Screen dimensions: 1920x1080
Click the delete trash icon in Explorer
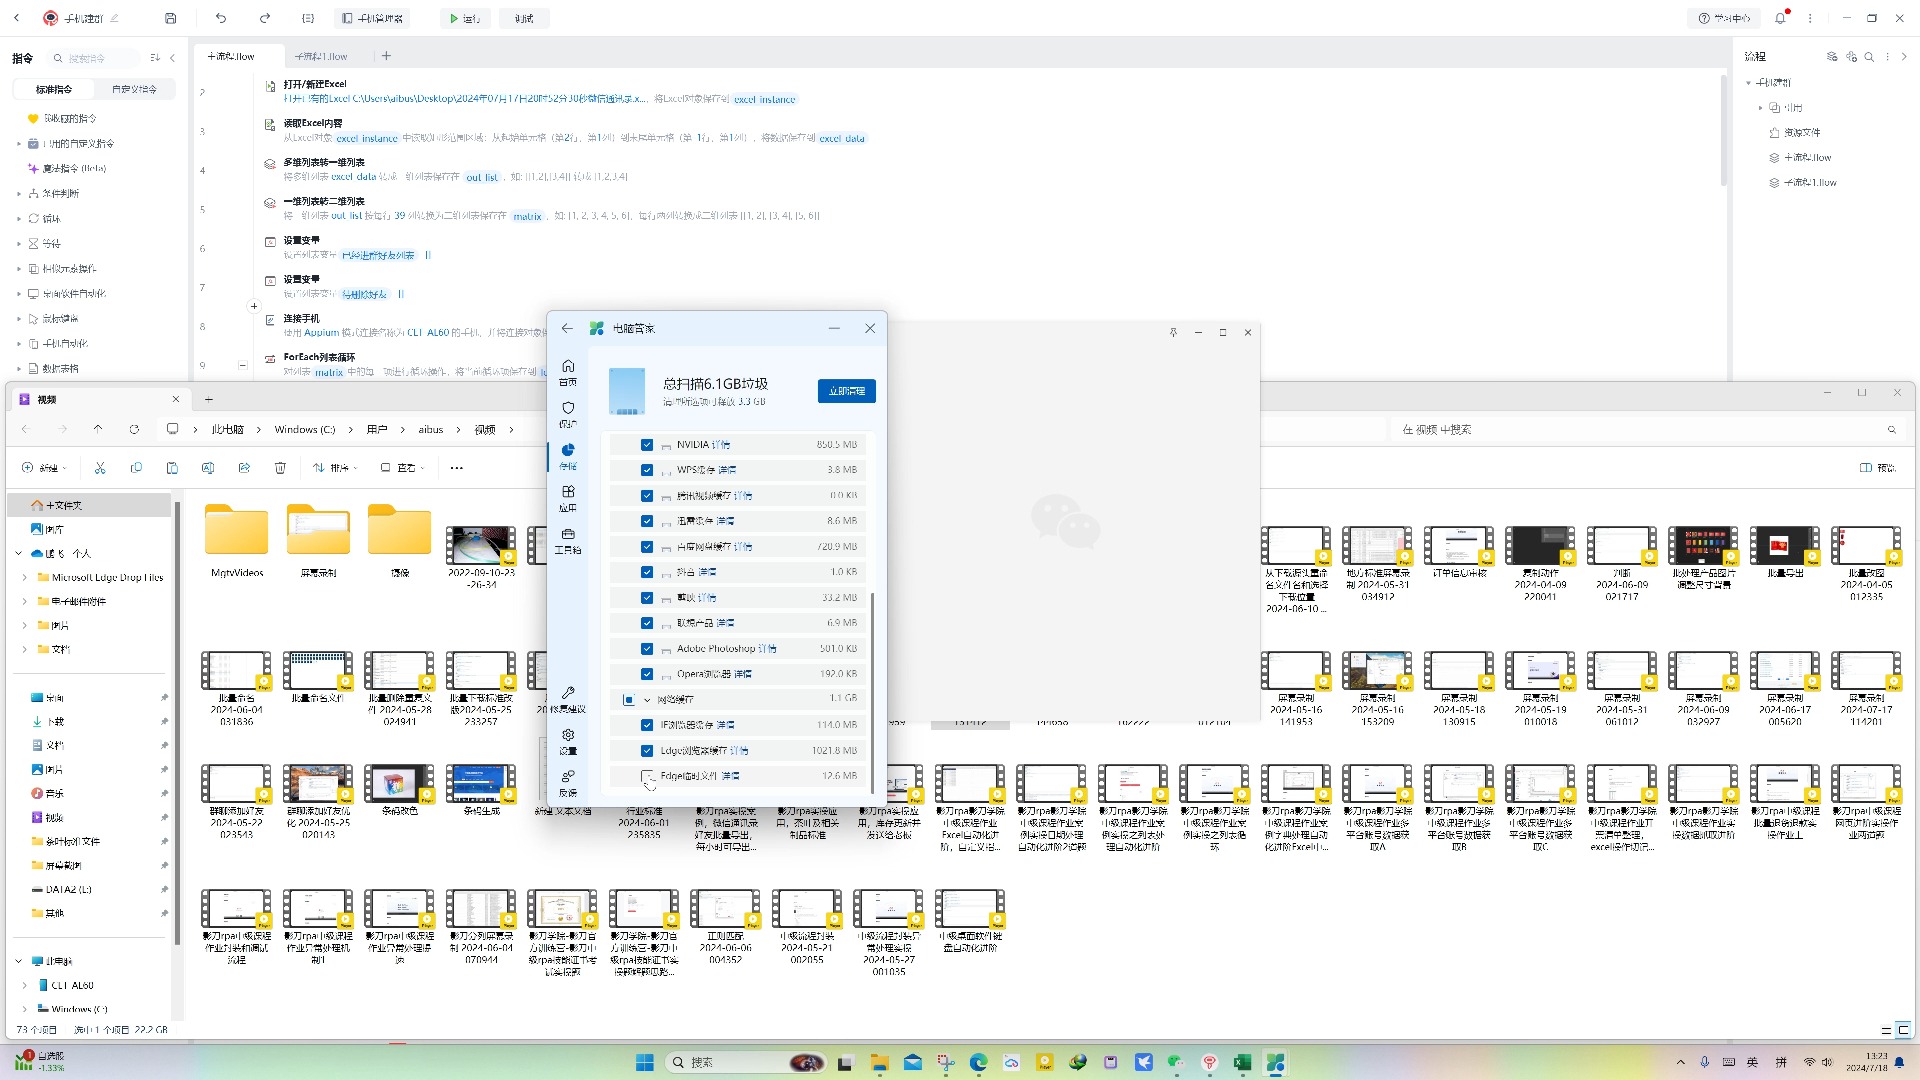280,468
